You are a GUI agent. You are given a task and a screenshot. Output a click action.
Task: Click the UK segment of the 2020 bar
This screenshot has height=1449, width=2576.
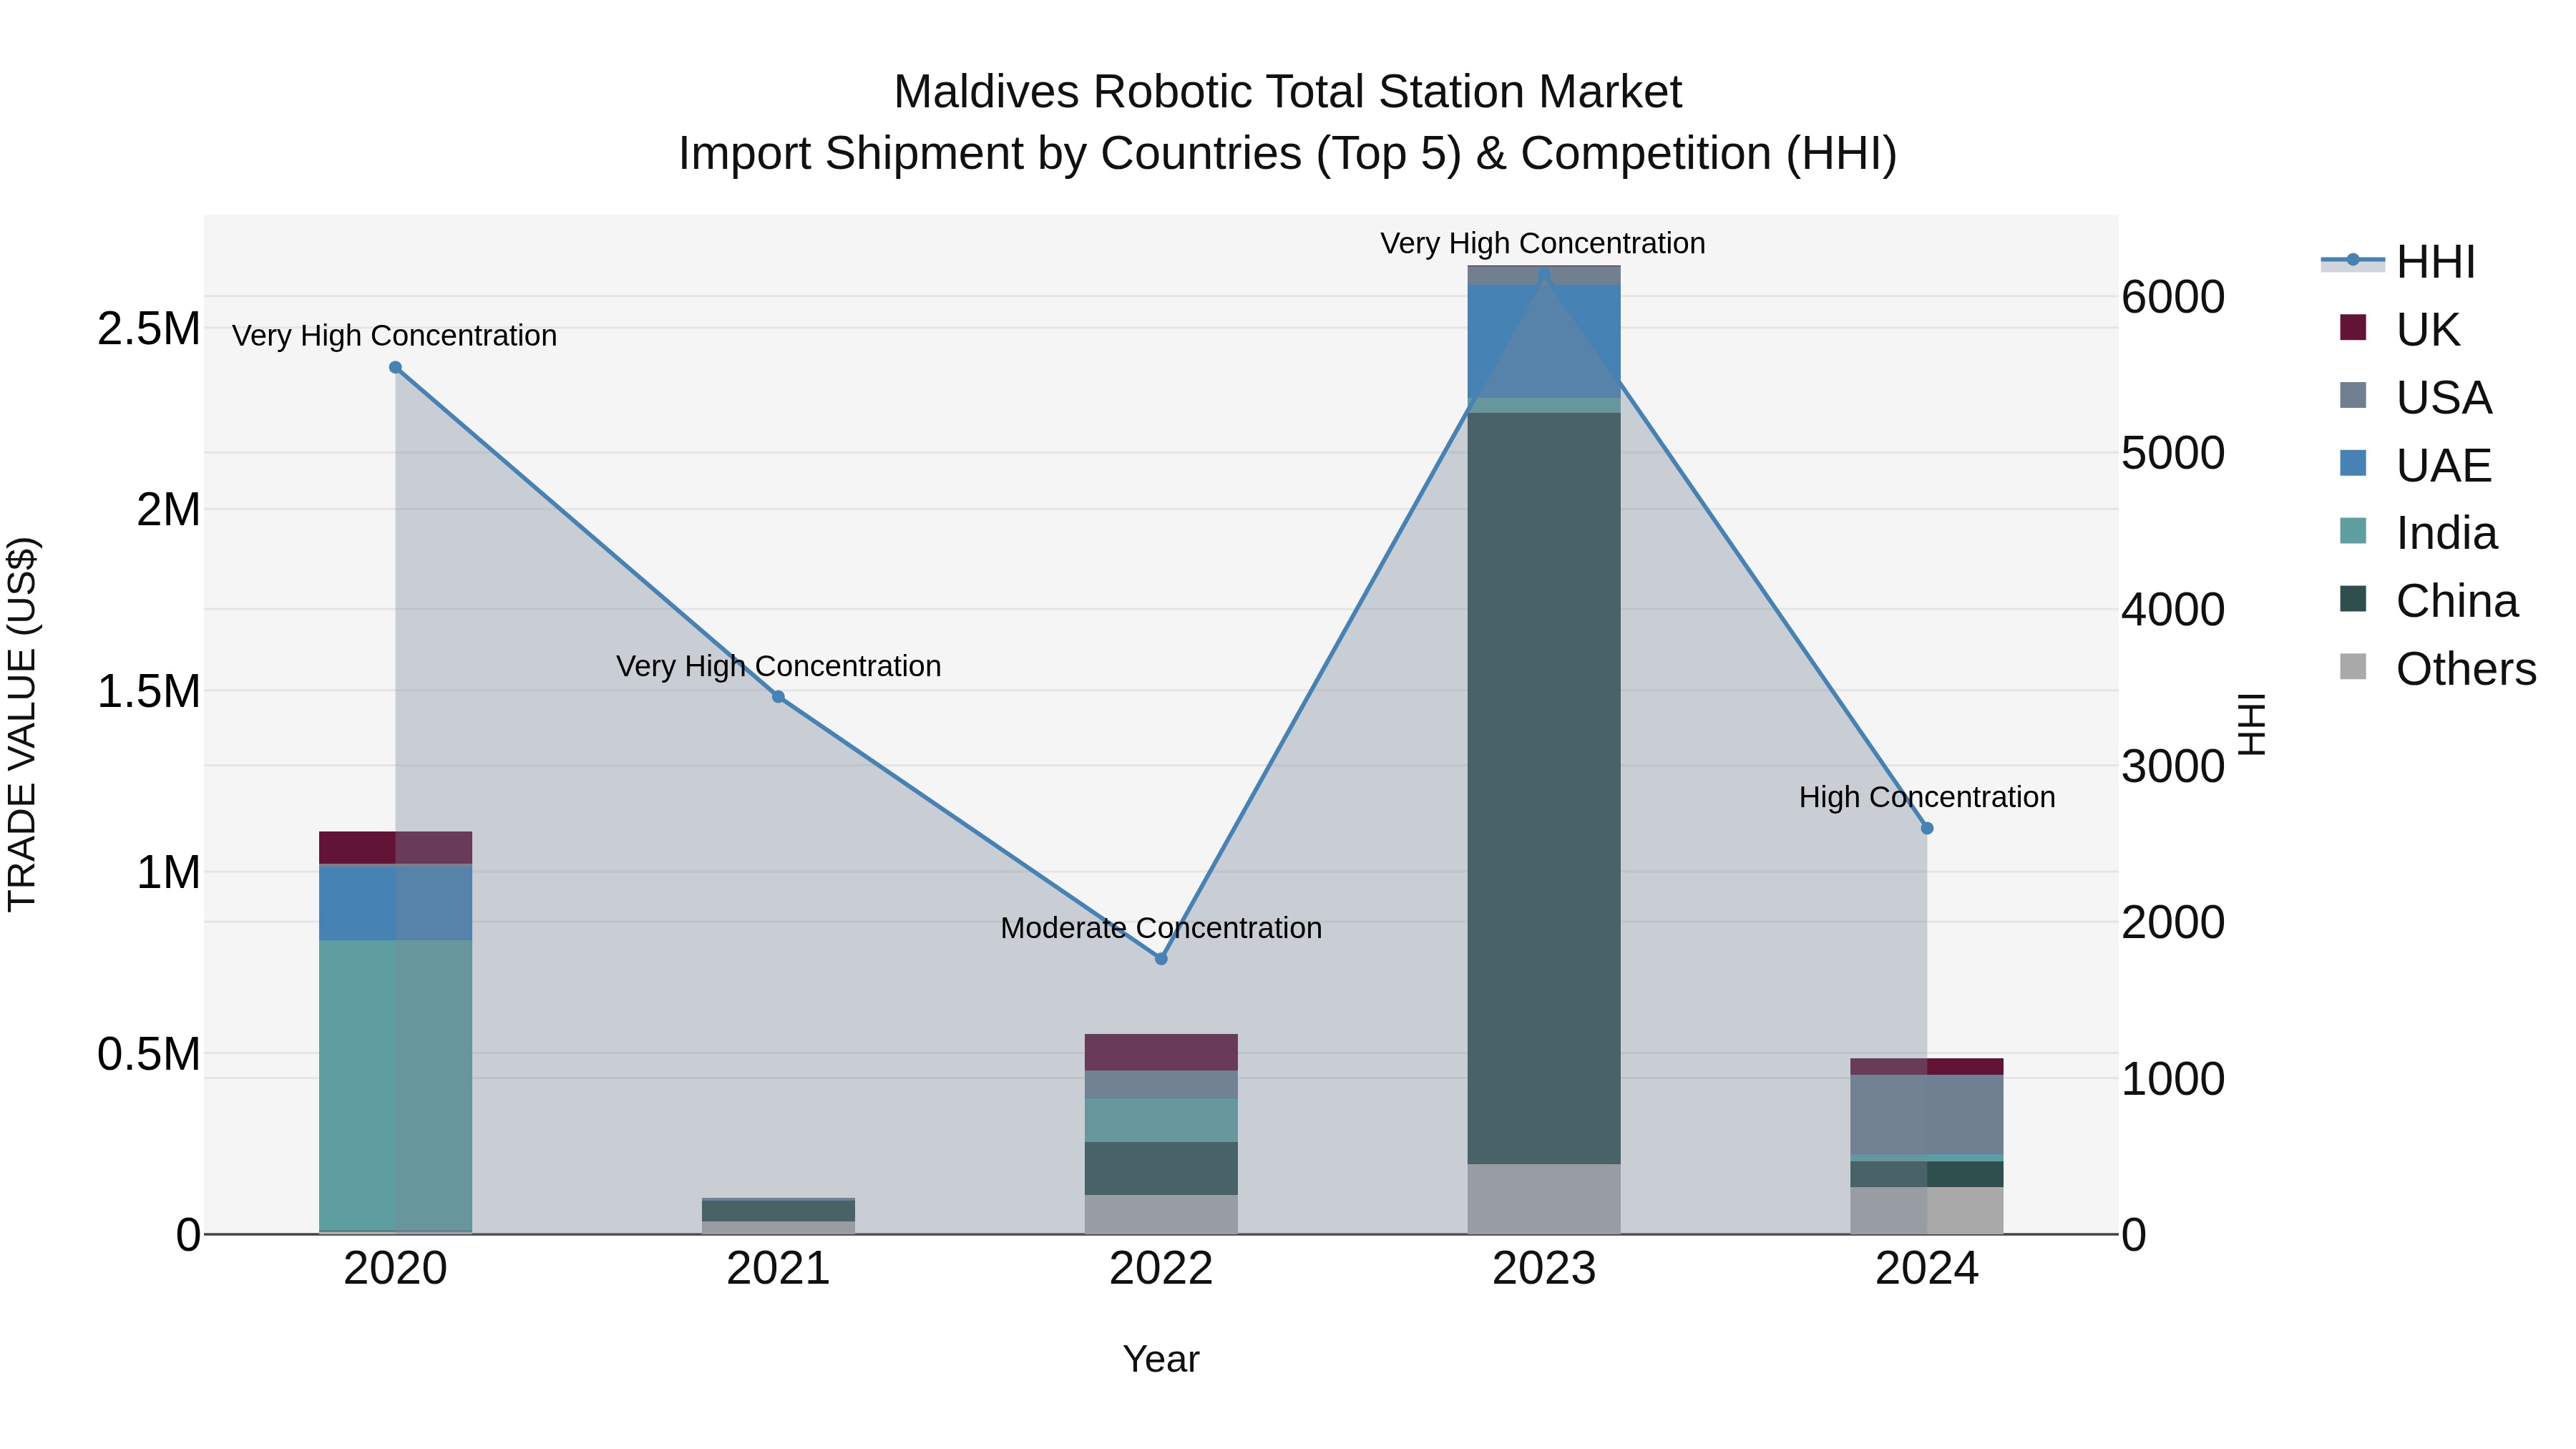point(395,847)
